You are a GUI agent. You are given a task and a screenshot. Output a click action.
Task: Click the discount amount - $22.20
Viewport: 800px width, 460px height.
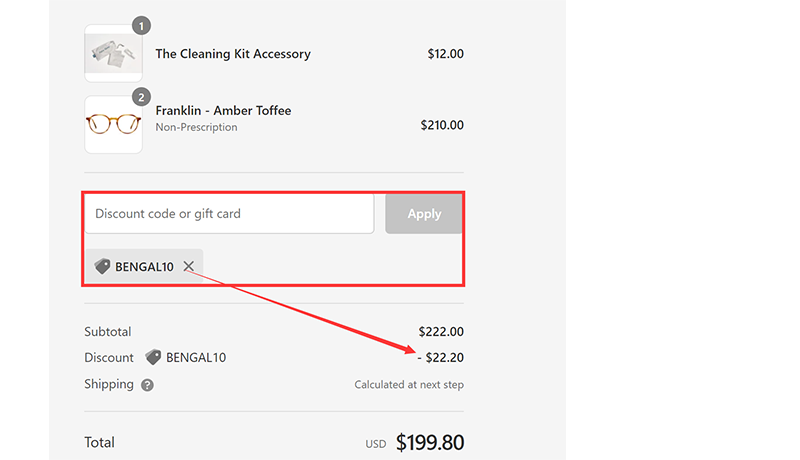[x=441, y=358]
